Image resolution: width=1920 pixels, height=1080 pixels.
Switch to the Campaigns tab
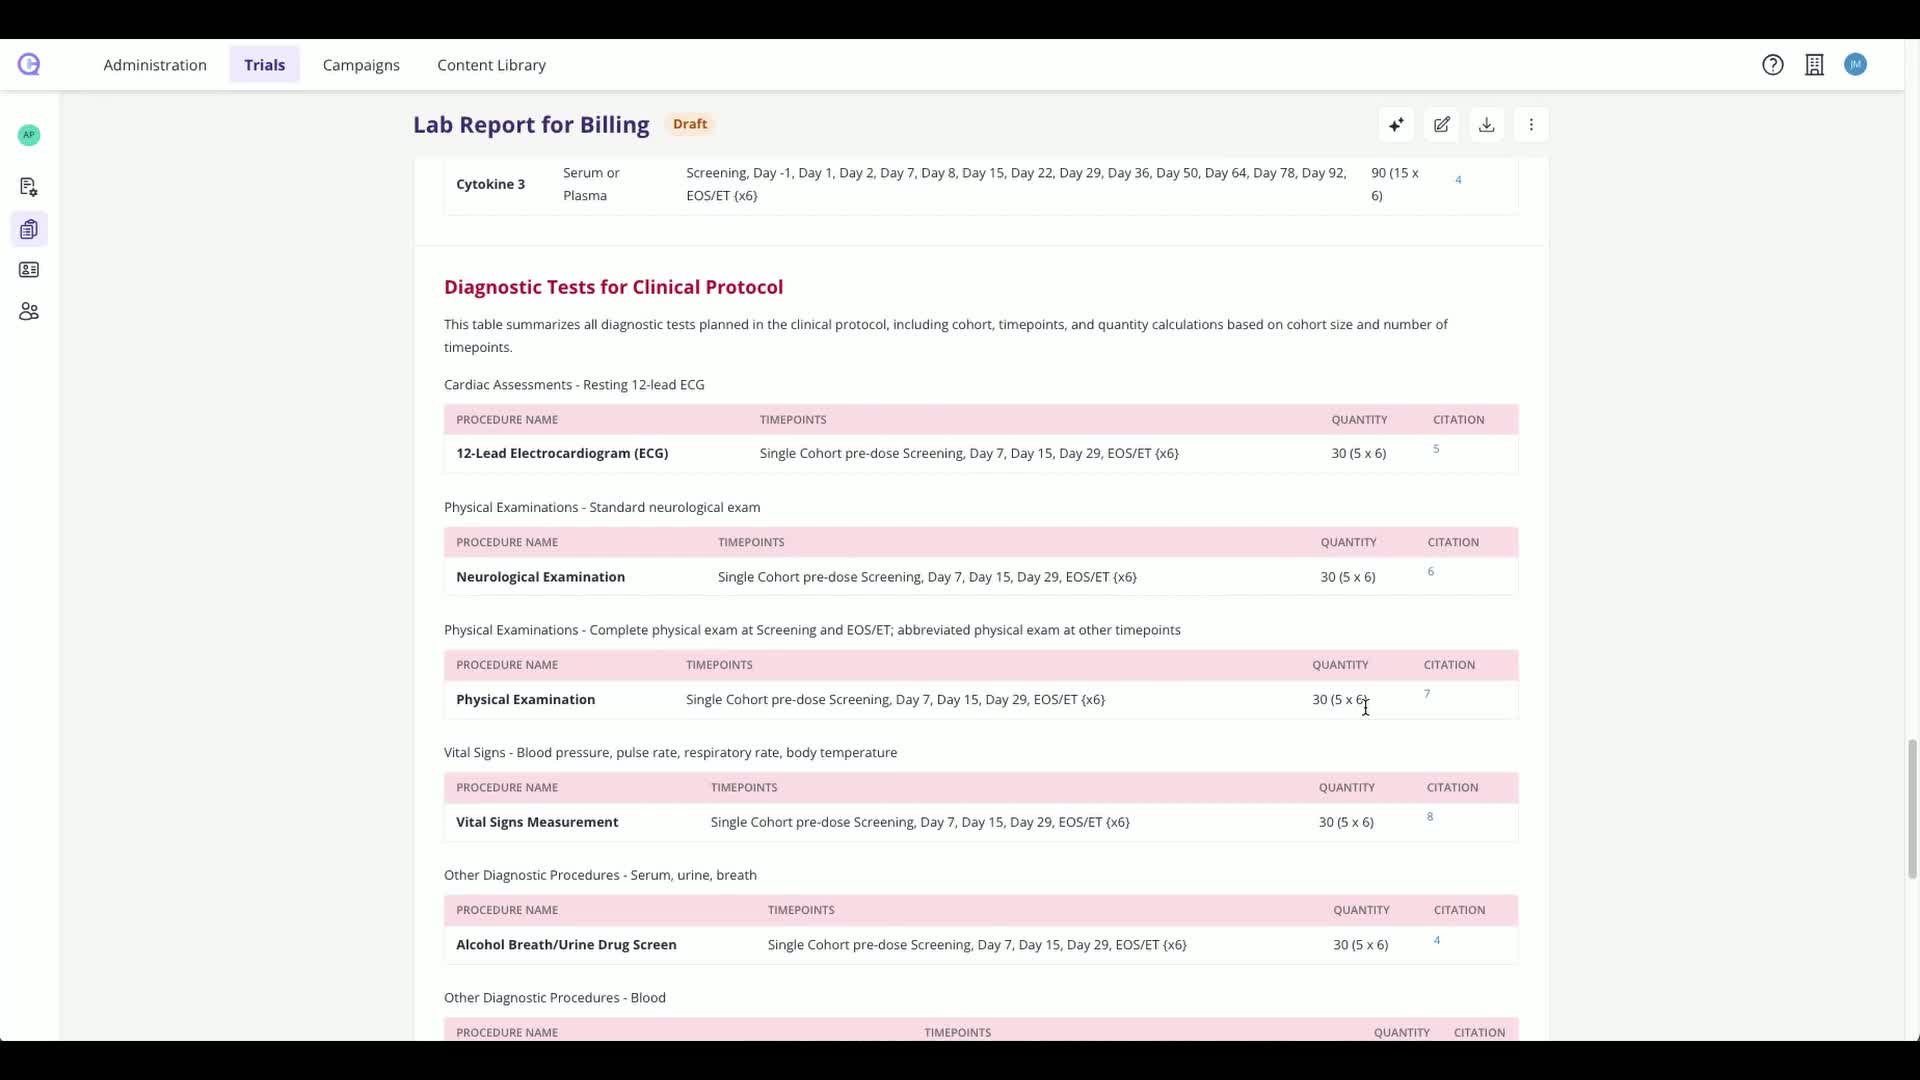[x=361, y=65]
